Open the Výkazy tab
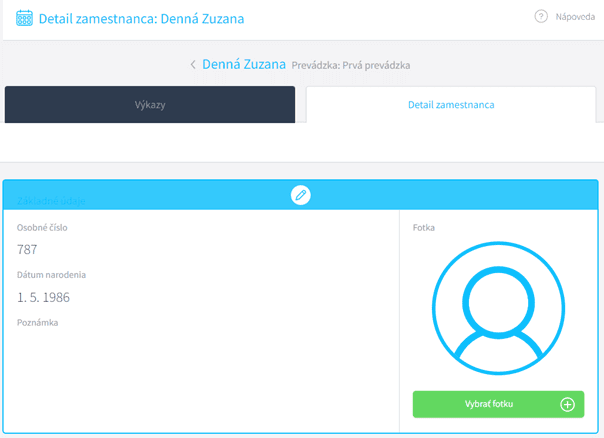 [x=150, y=104]
